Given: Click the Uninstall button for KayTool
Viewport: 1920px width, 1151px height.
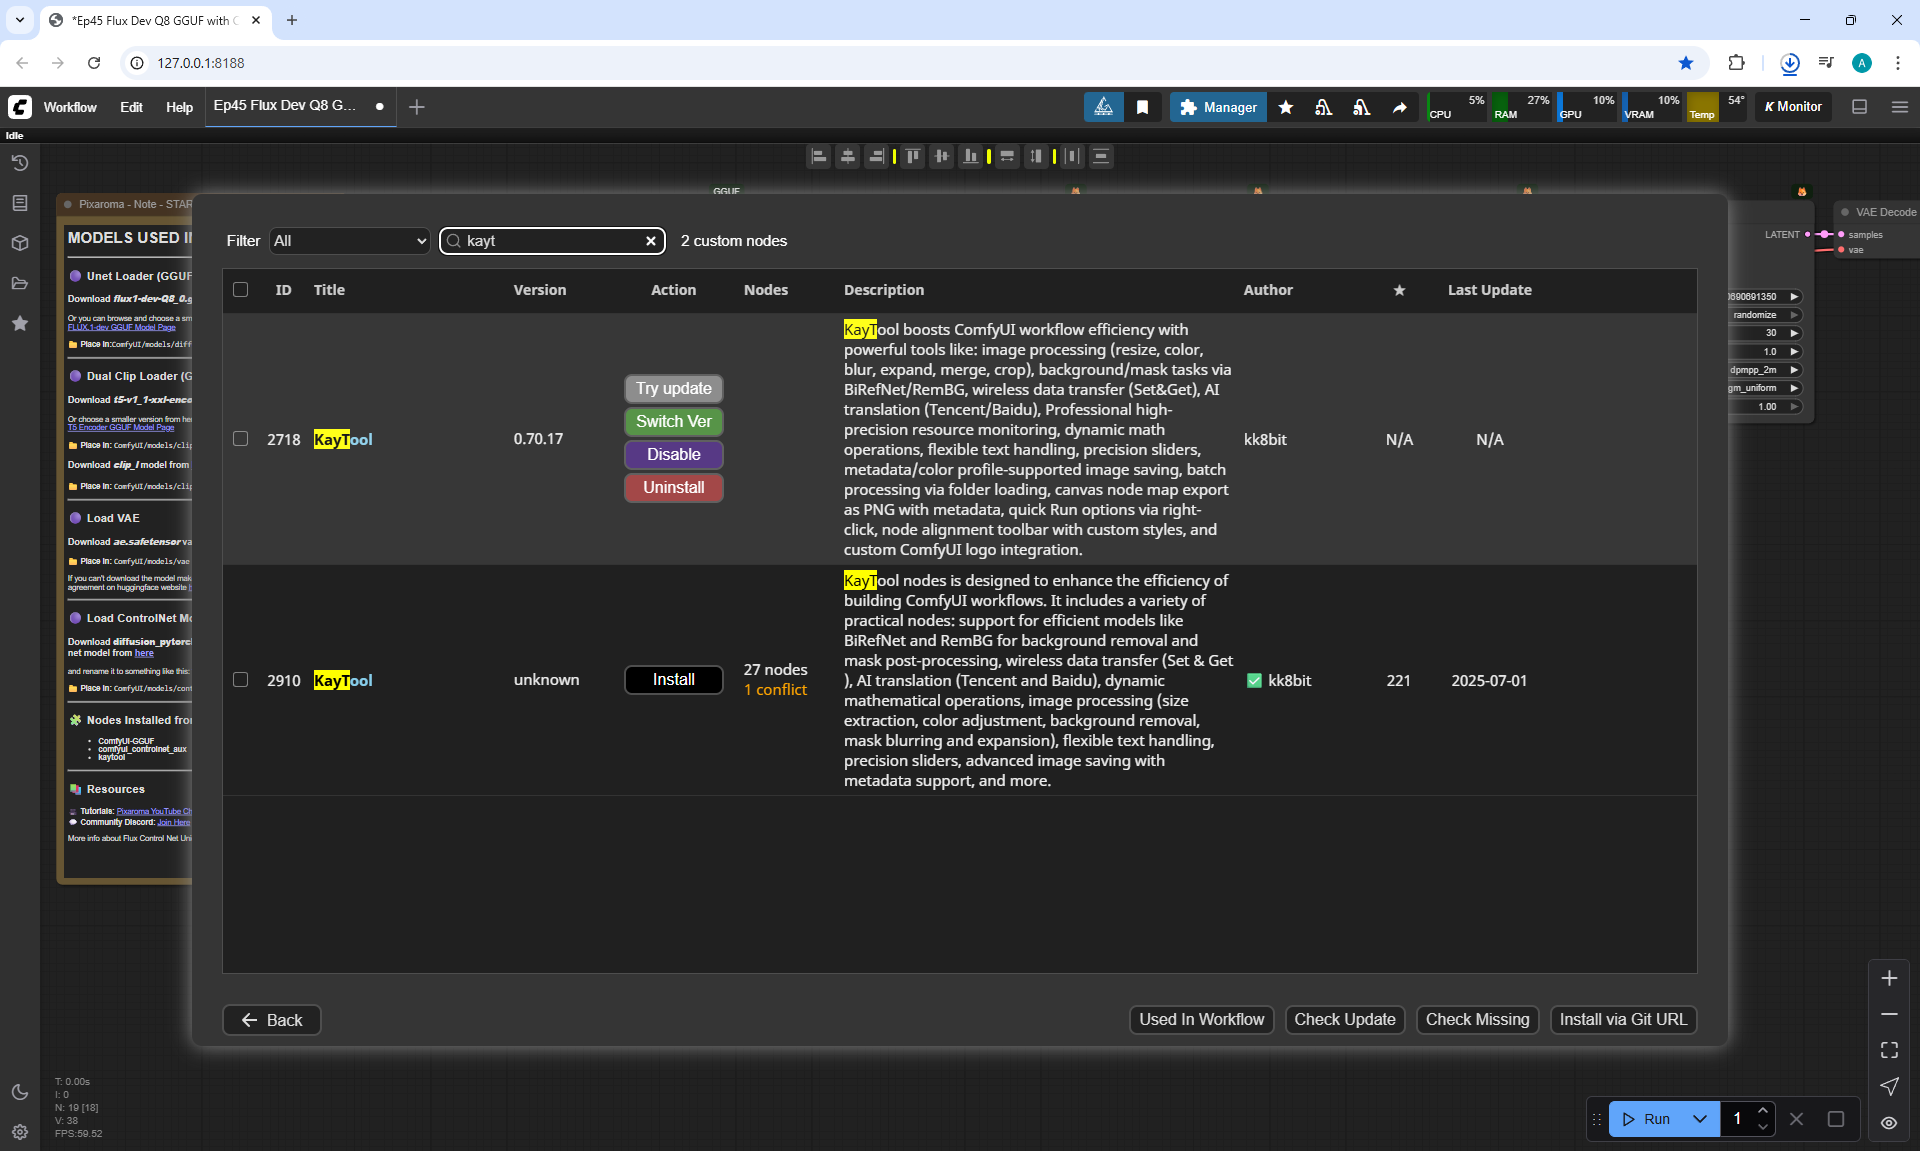Looking at the screenshot, I should point(673,488).
